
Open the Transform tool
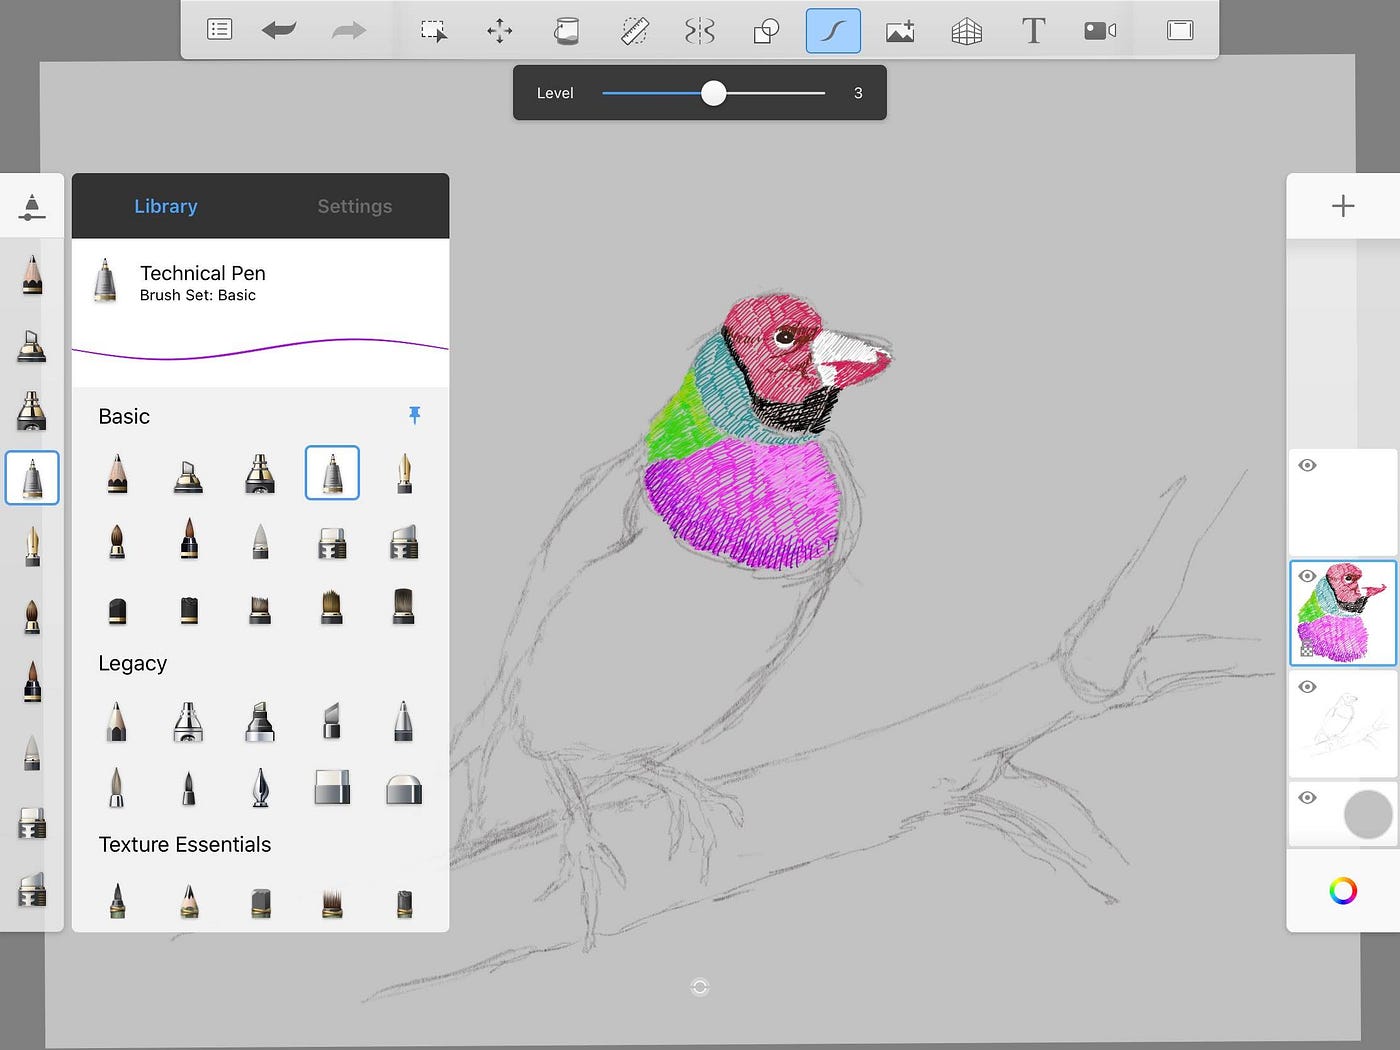tap(499, 30)
